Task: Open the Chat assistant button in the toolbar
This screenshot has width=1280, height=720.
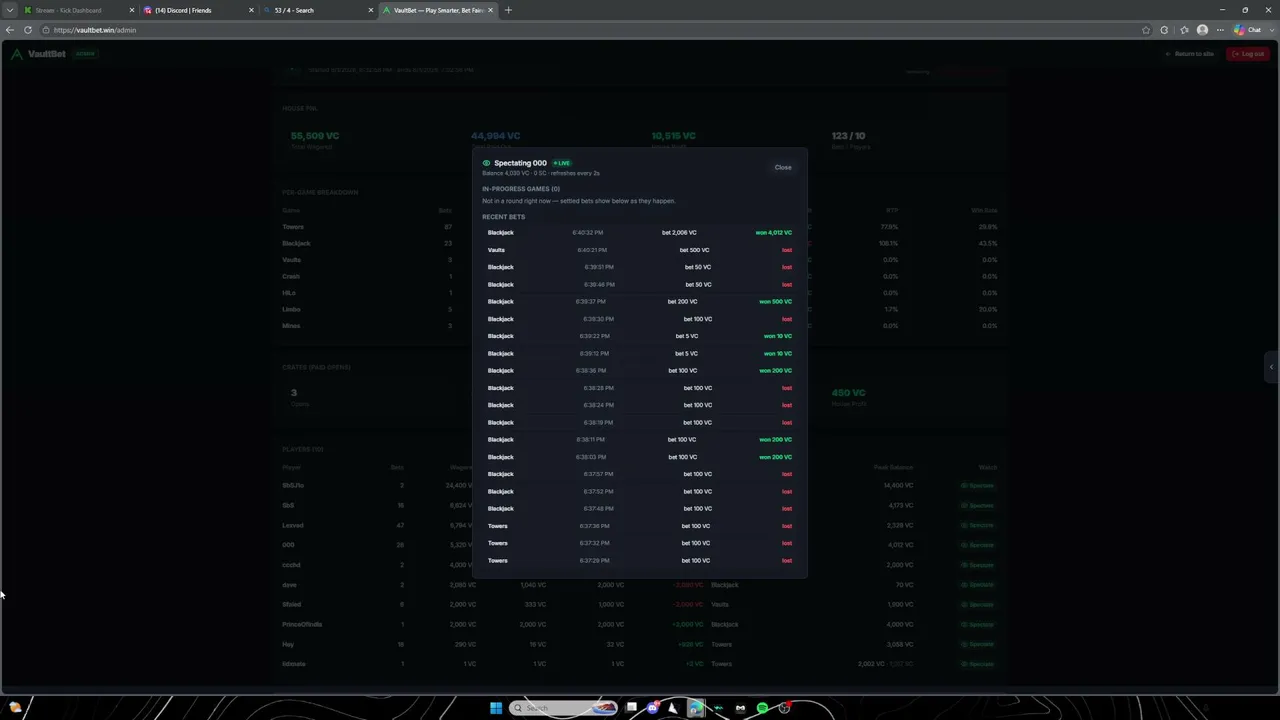Action: coord(1248,30)
